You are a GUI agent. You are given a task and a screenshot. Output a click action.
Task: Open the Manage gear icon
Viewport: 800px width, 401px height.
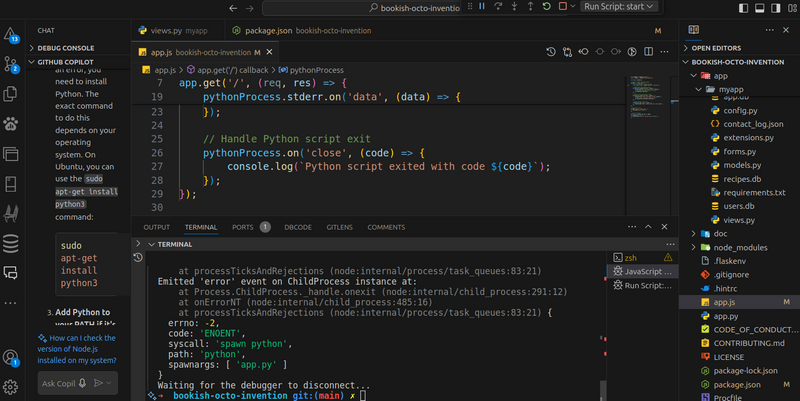click(10, 387)
